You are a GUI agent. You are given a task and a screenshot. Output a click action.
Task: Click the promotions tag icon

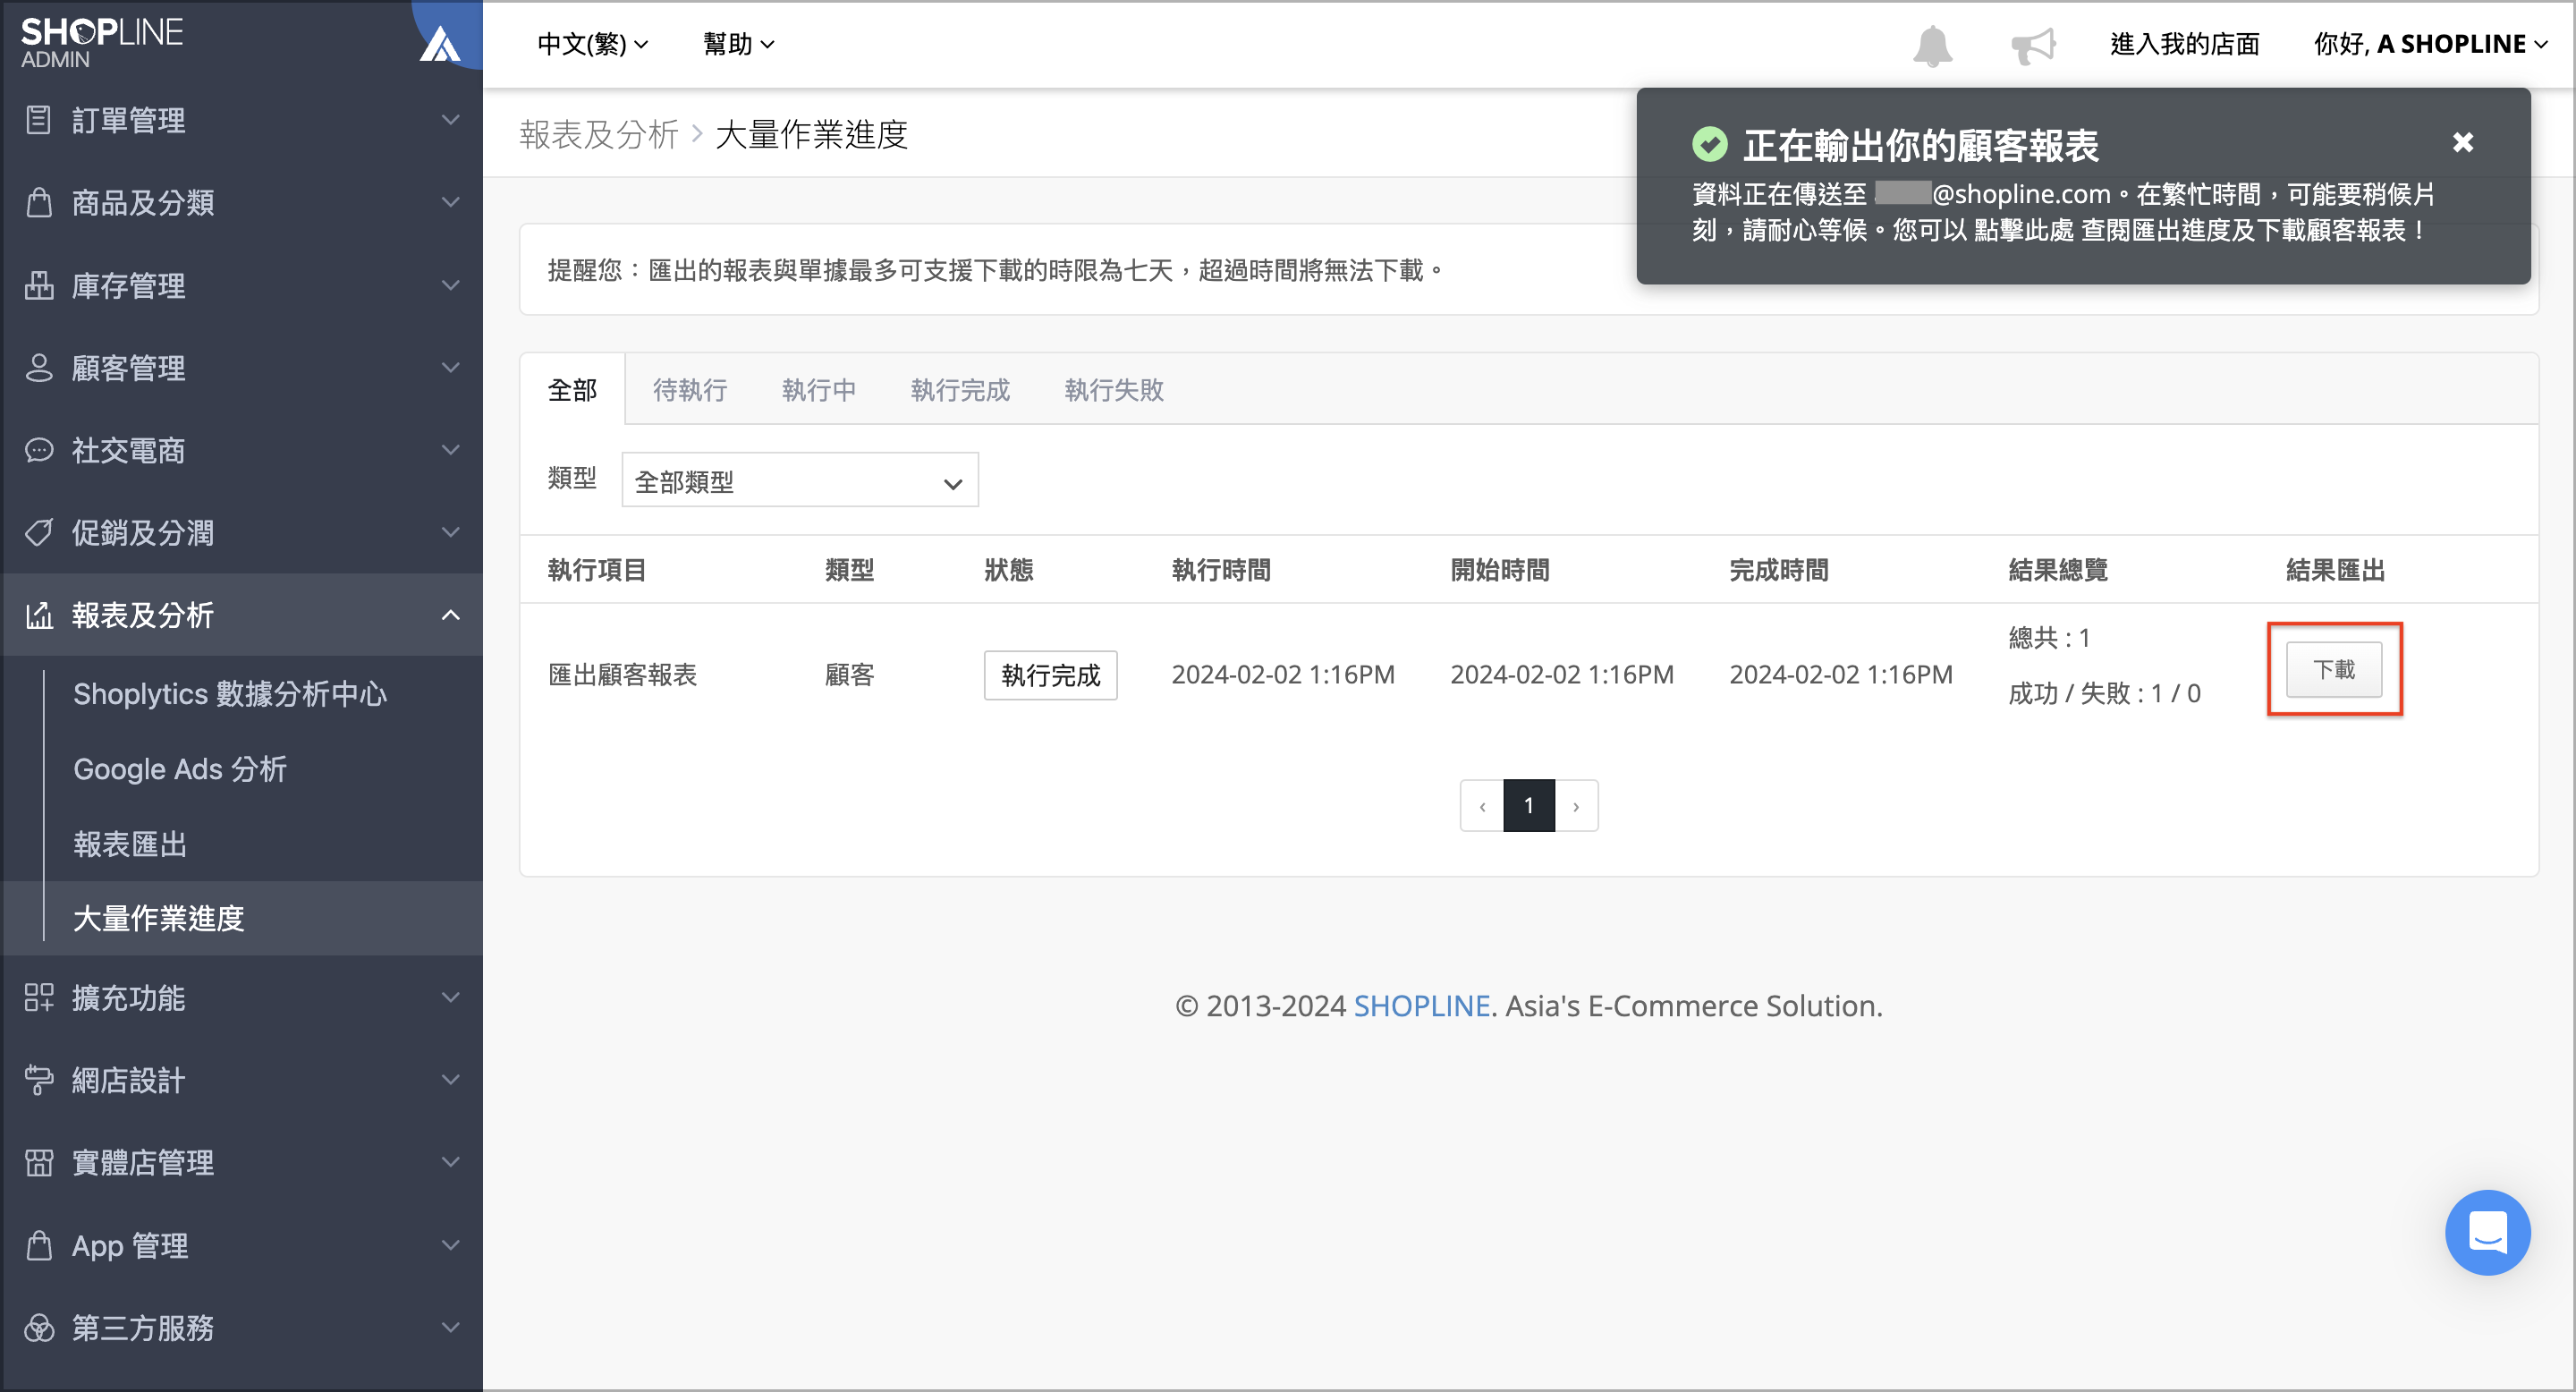(x=39, y=532)
